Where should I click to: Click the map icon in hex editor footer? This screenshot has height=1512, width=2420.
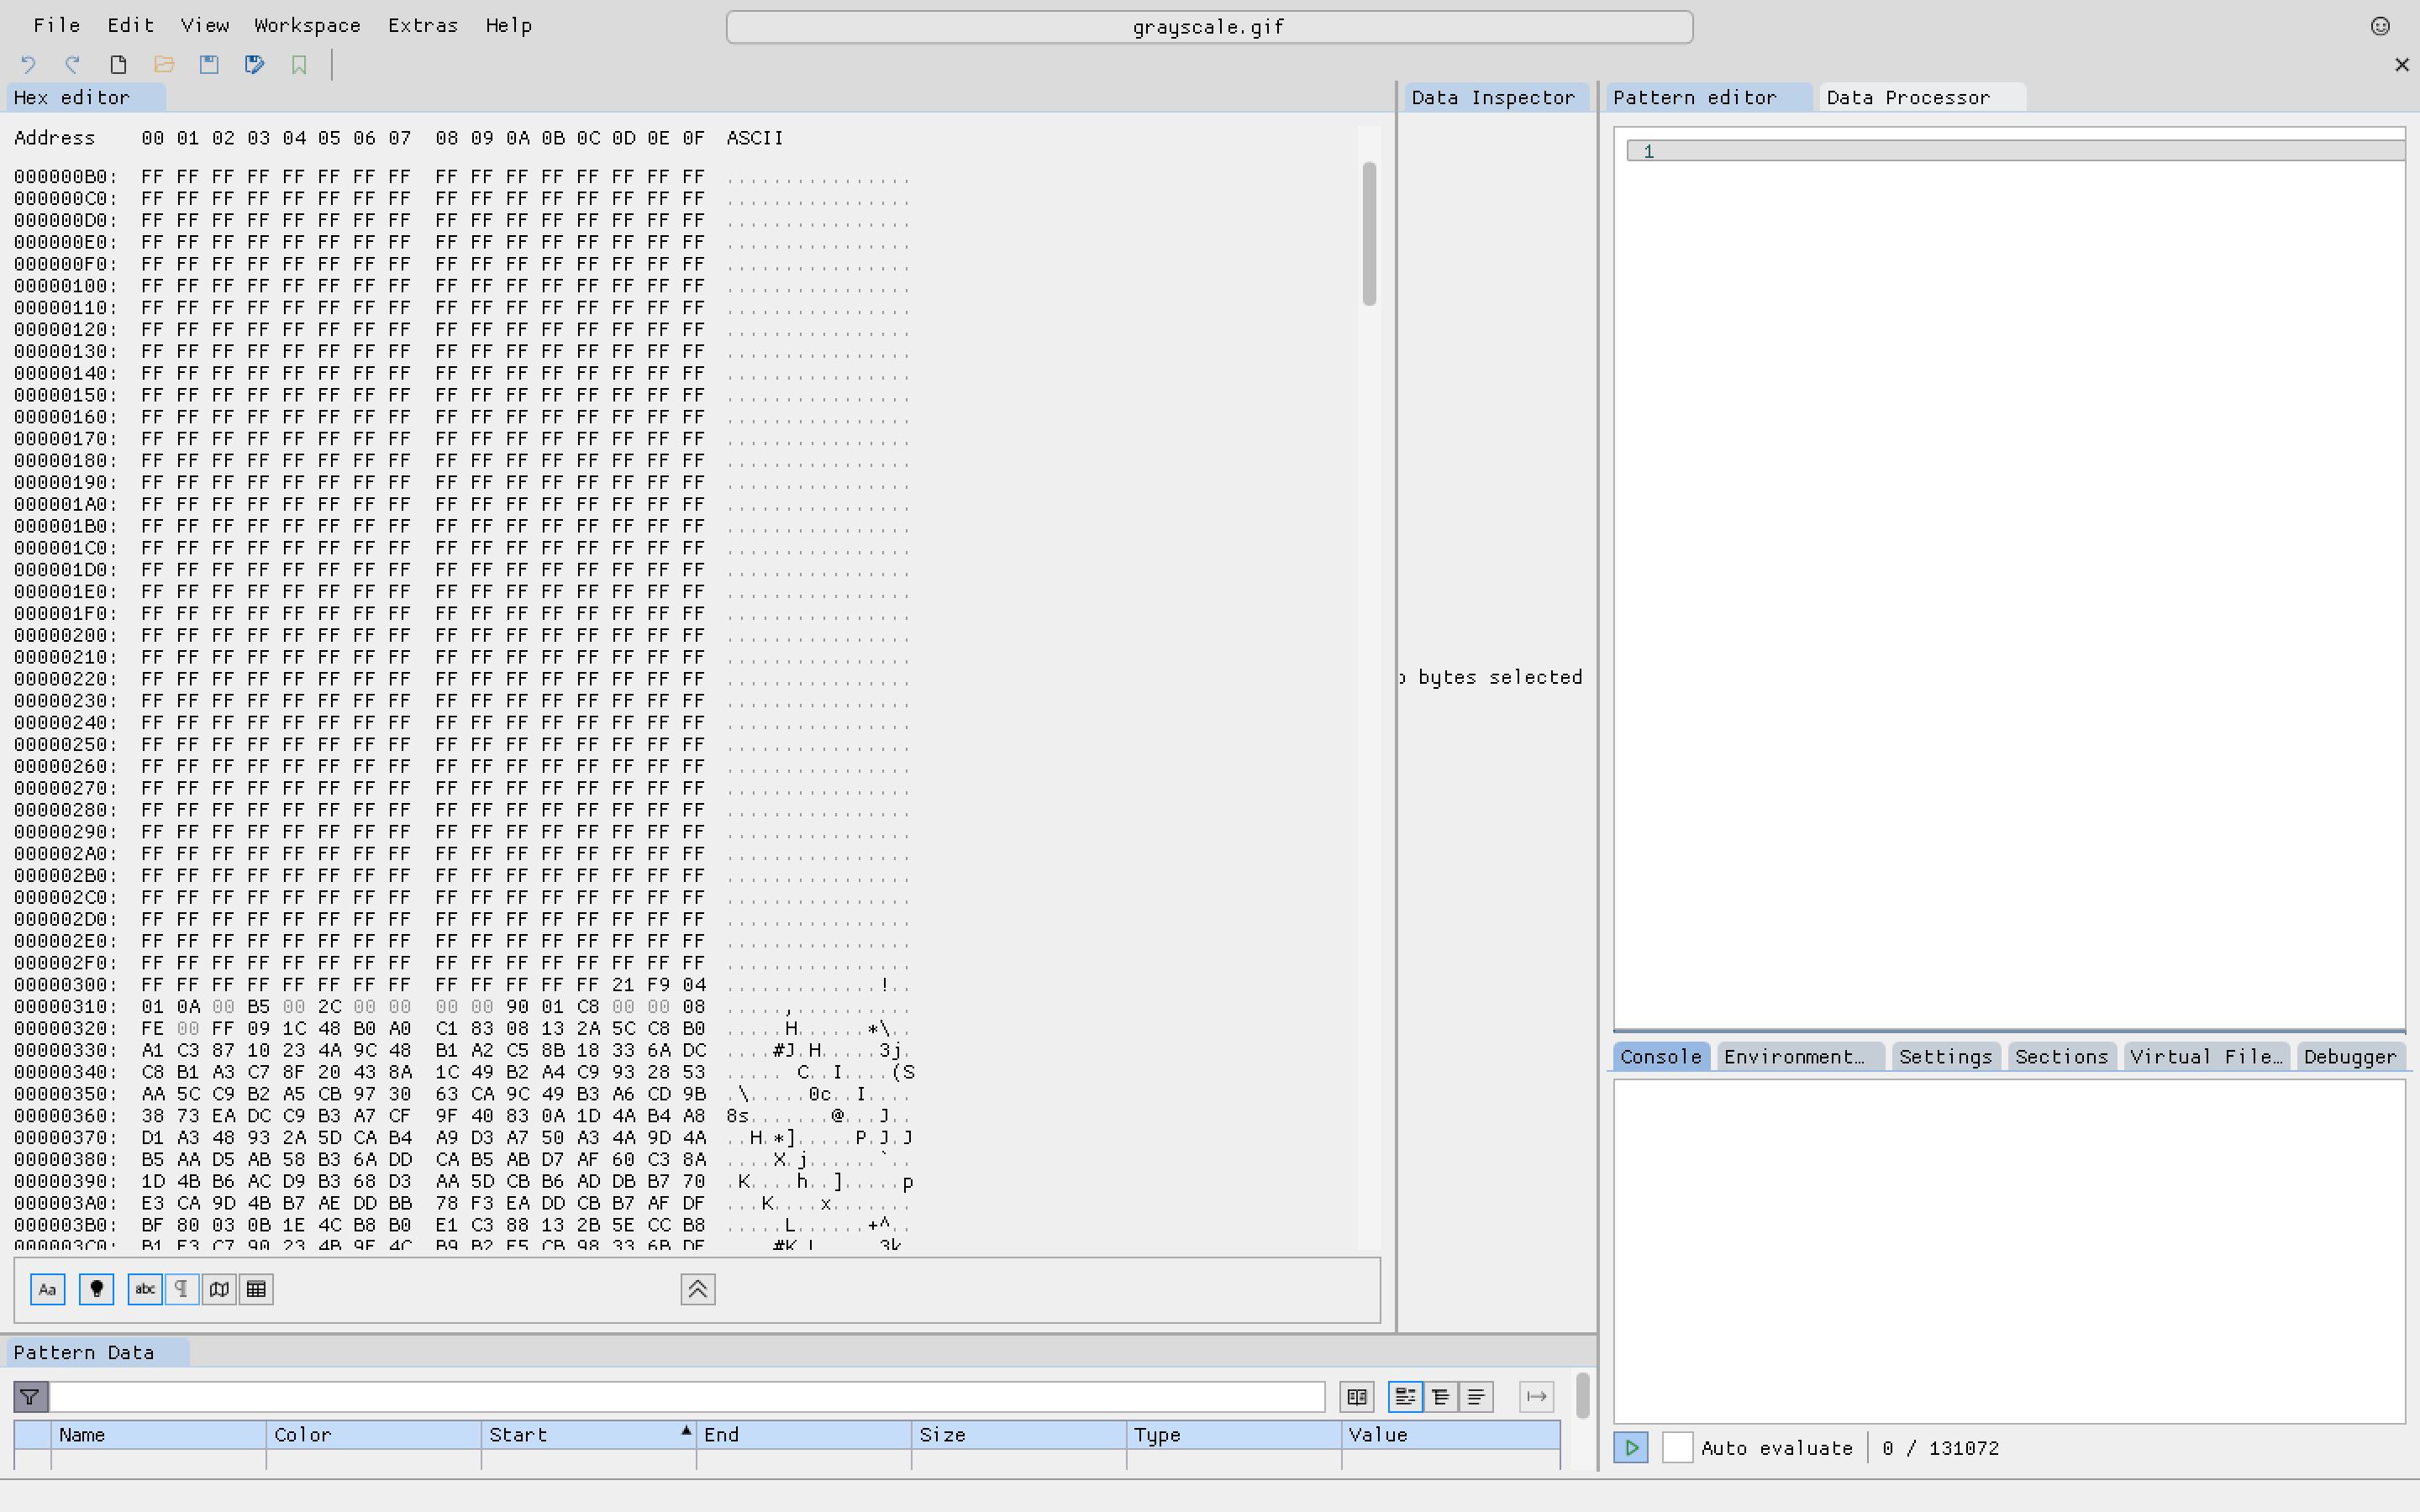click(219, 1289)
